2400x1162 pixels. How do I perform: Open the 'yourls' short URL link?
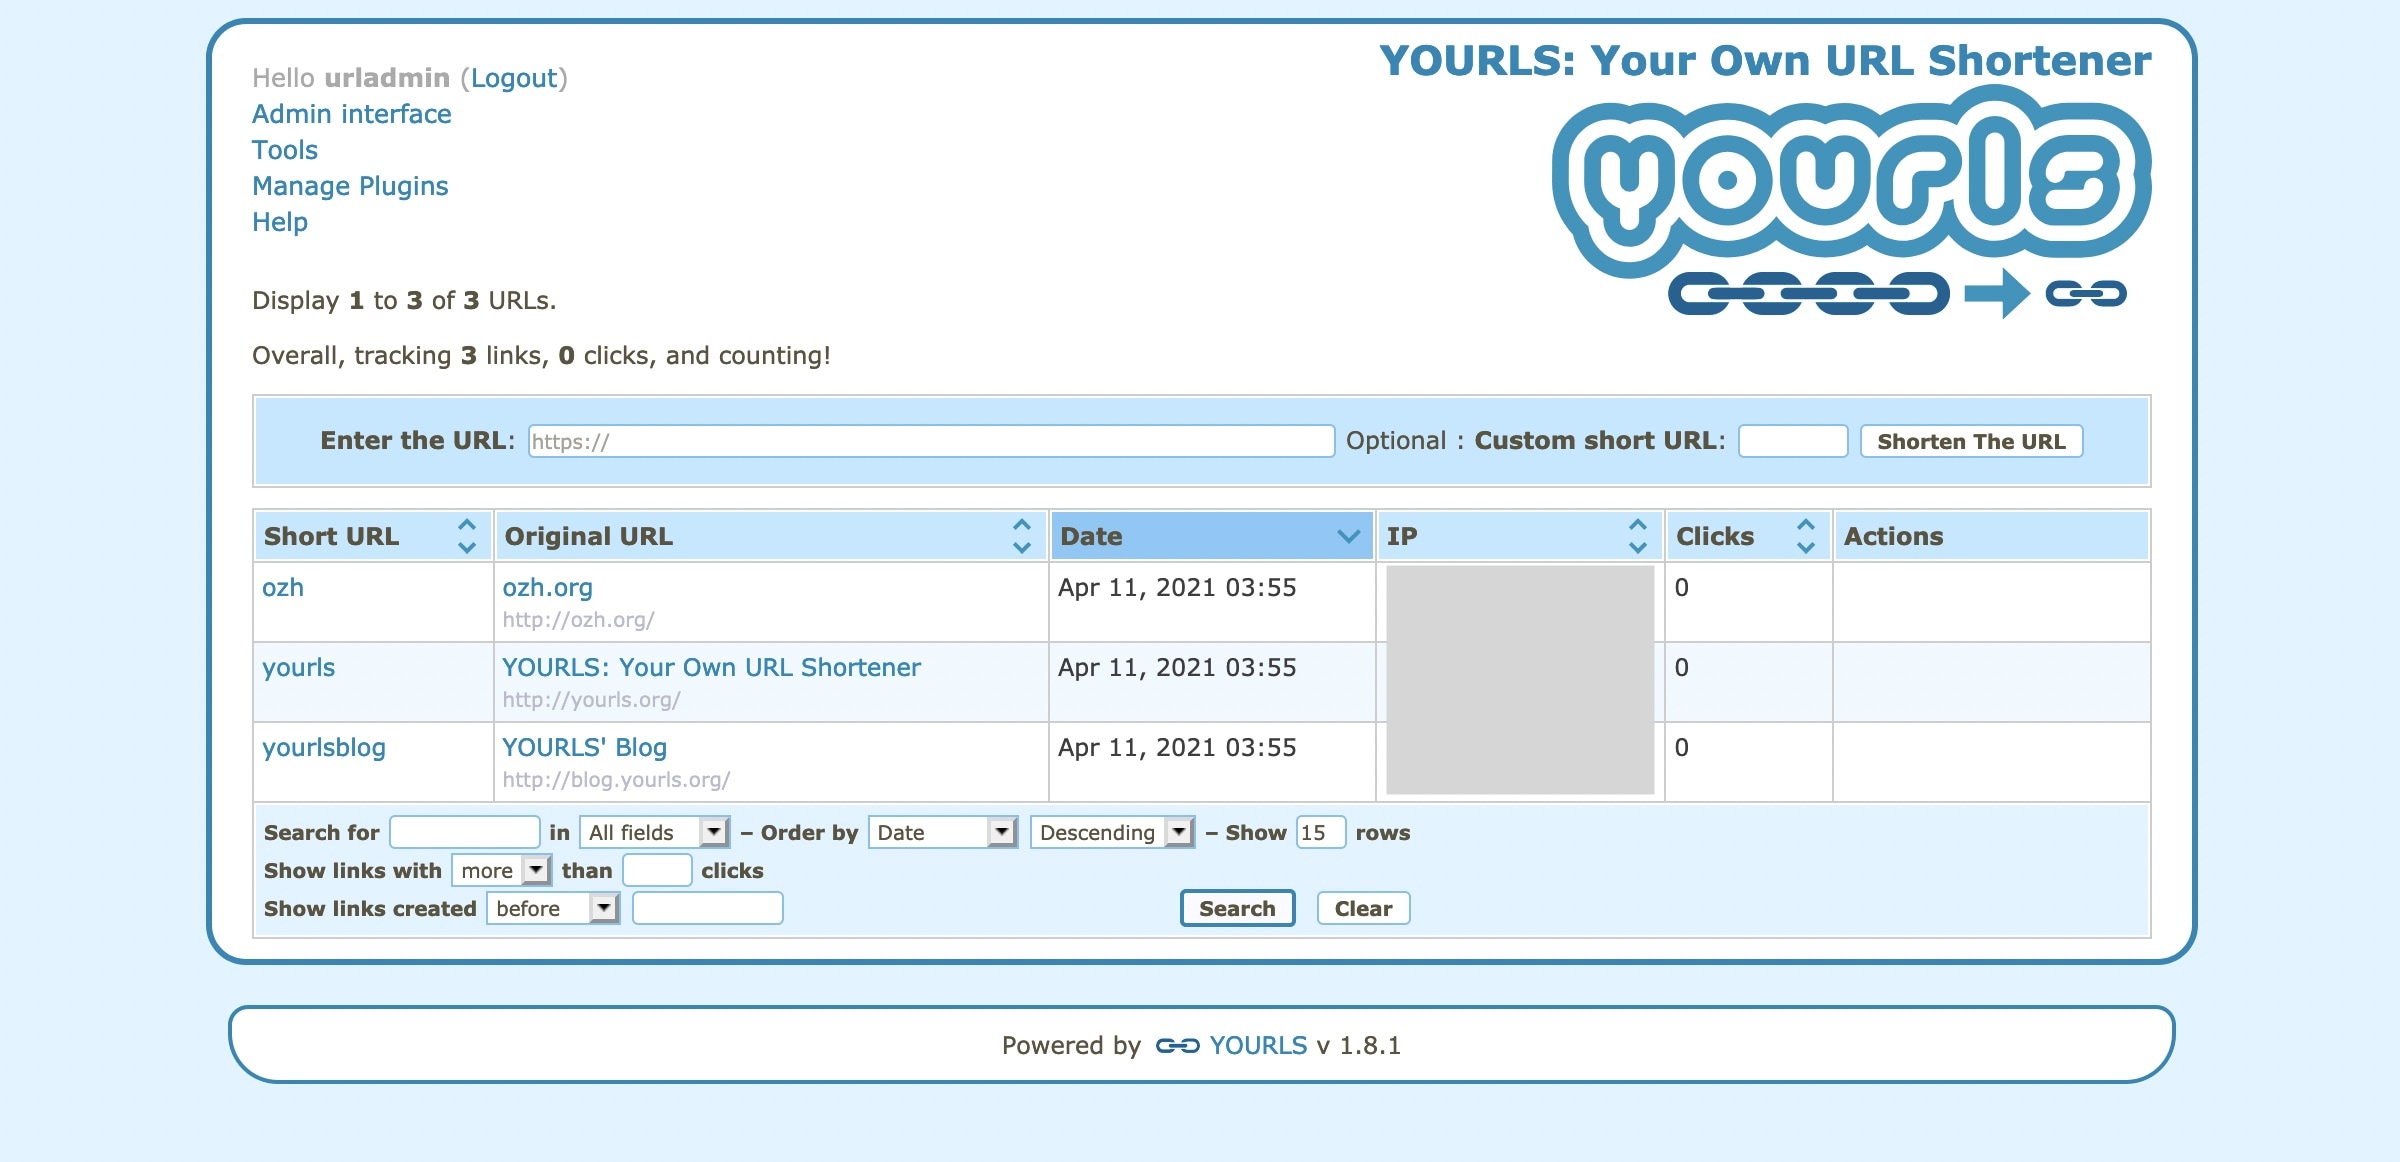(x=299, y=668)
